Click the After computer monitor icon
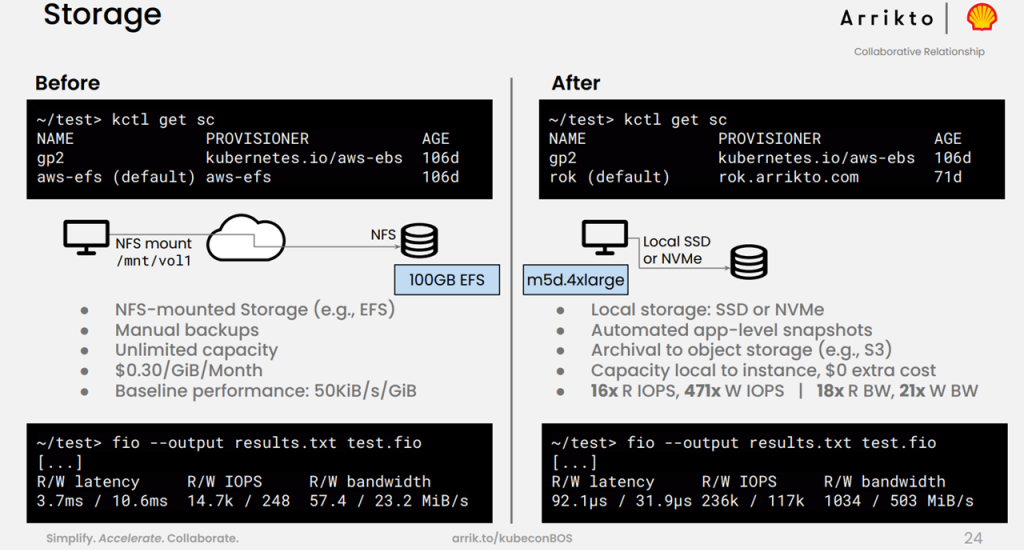1024x550 pixels. [605, 238]
